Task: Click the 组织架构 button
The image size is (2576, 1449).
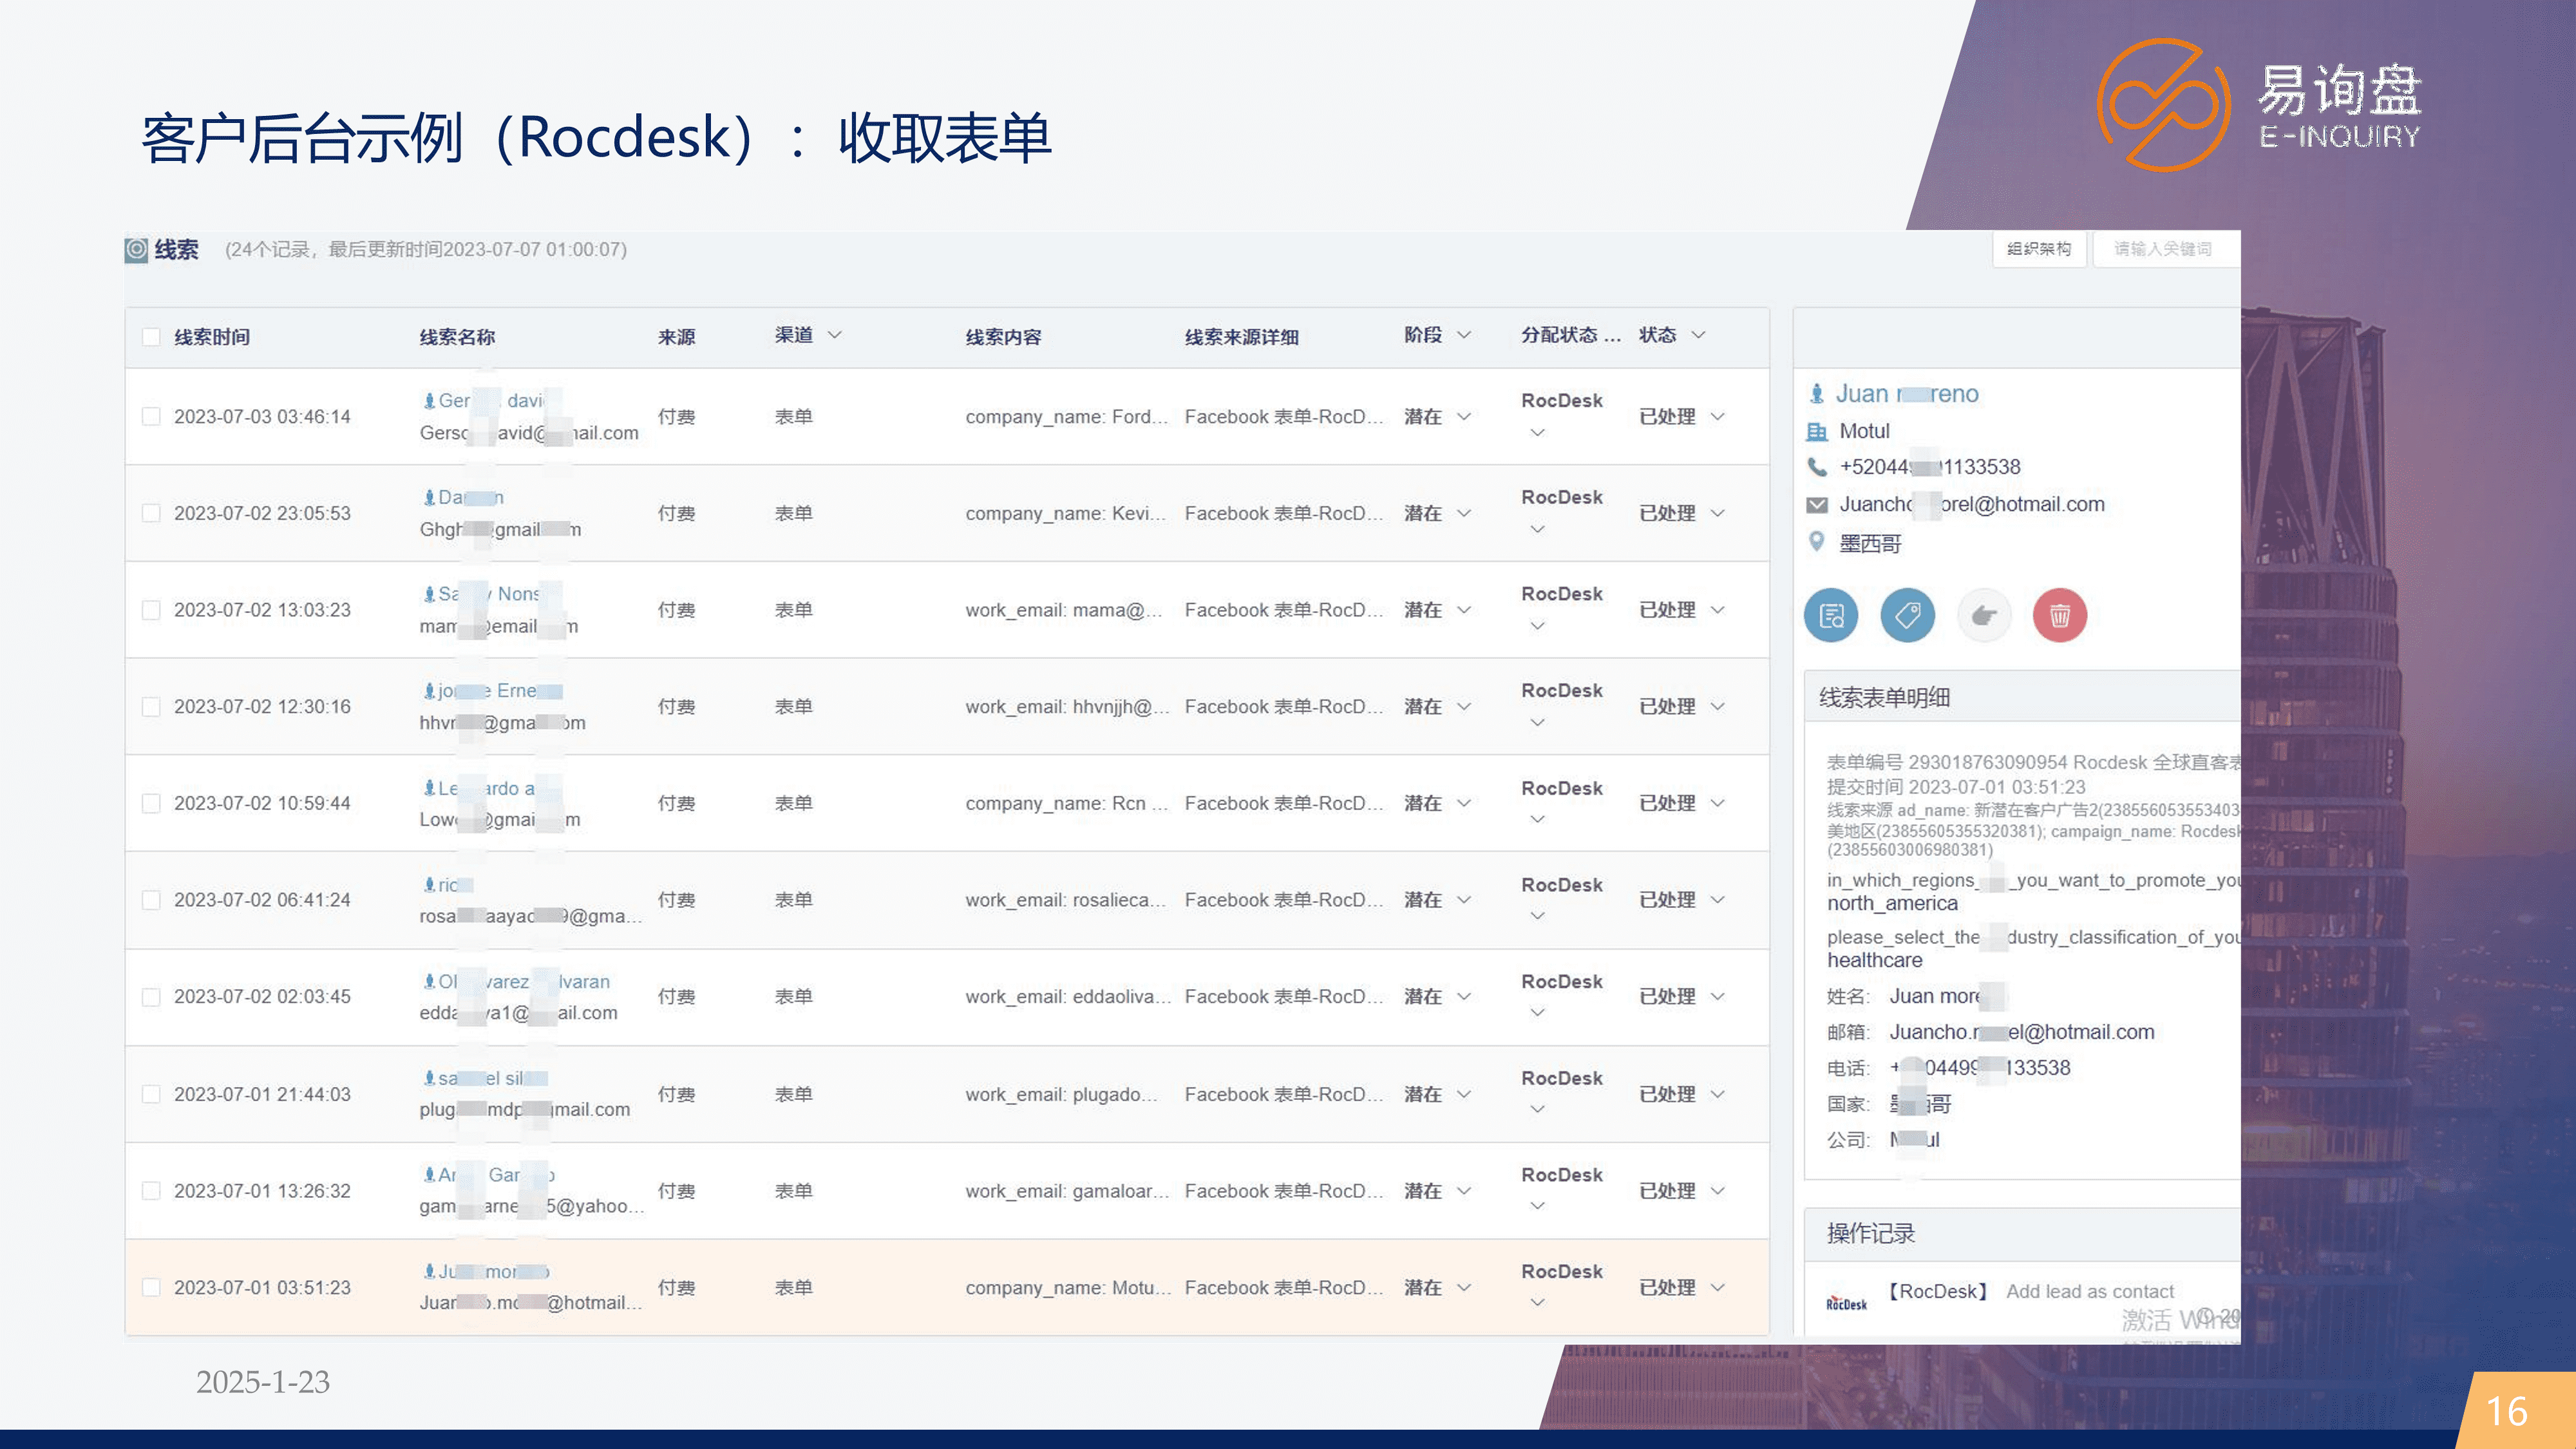Action: [x=2039, y=249]
